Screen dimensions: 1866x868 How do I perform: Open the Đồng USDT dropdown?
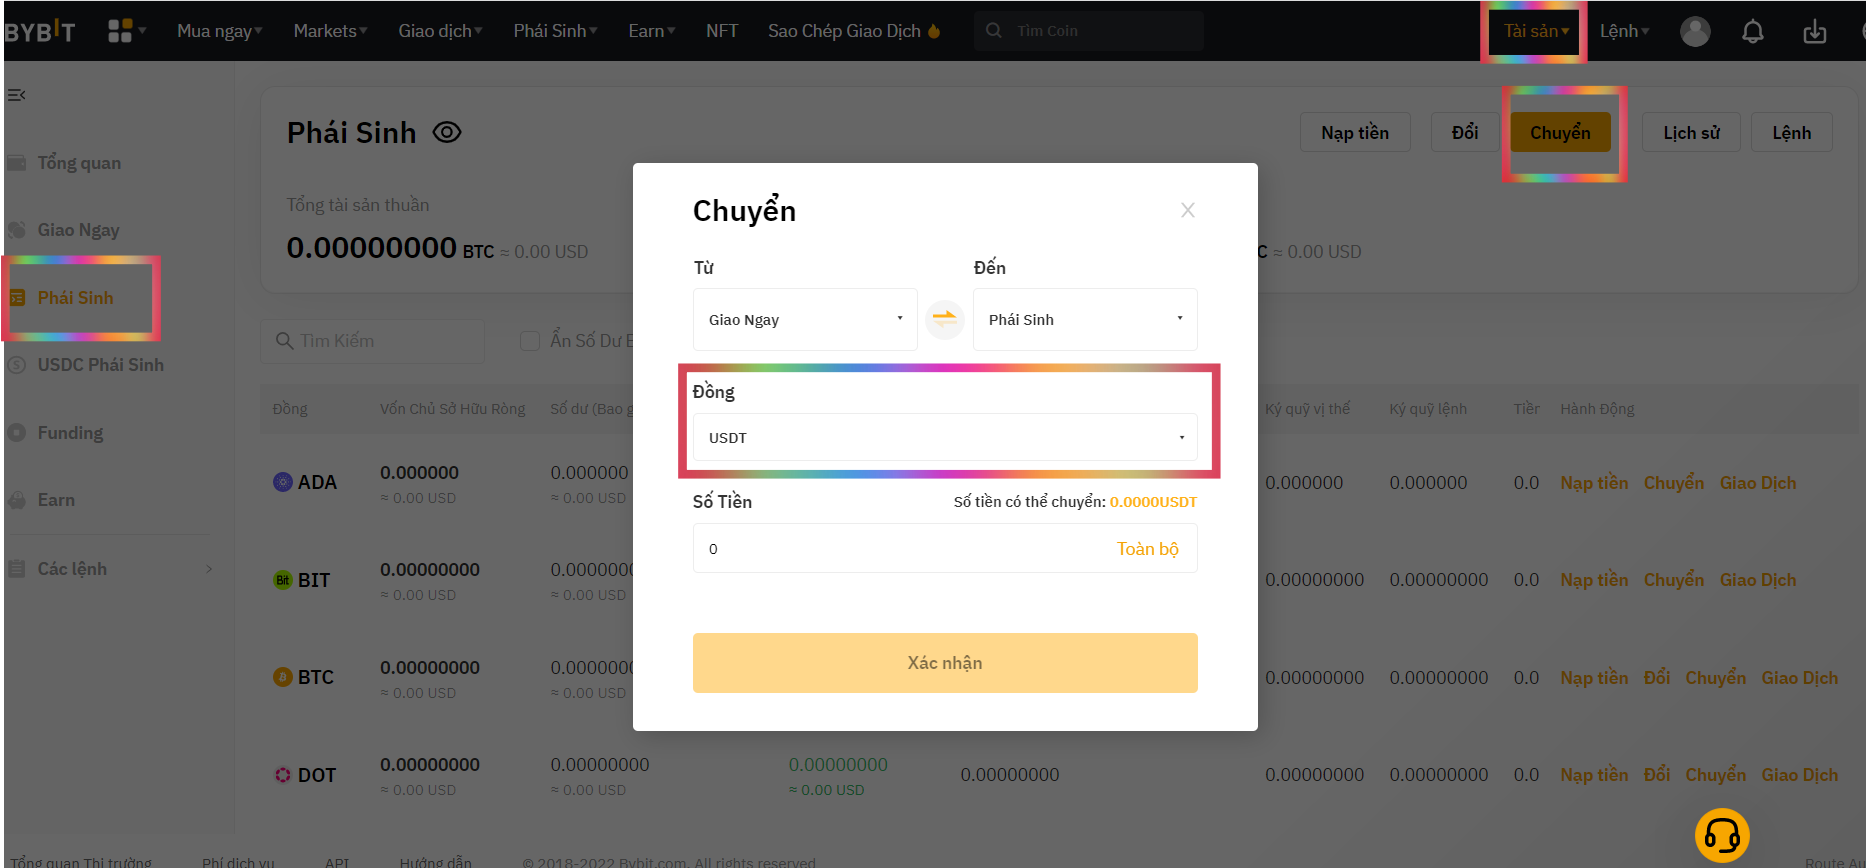pos(945,437)
